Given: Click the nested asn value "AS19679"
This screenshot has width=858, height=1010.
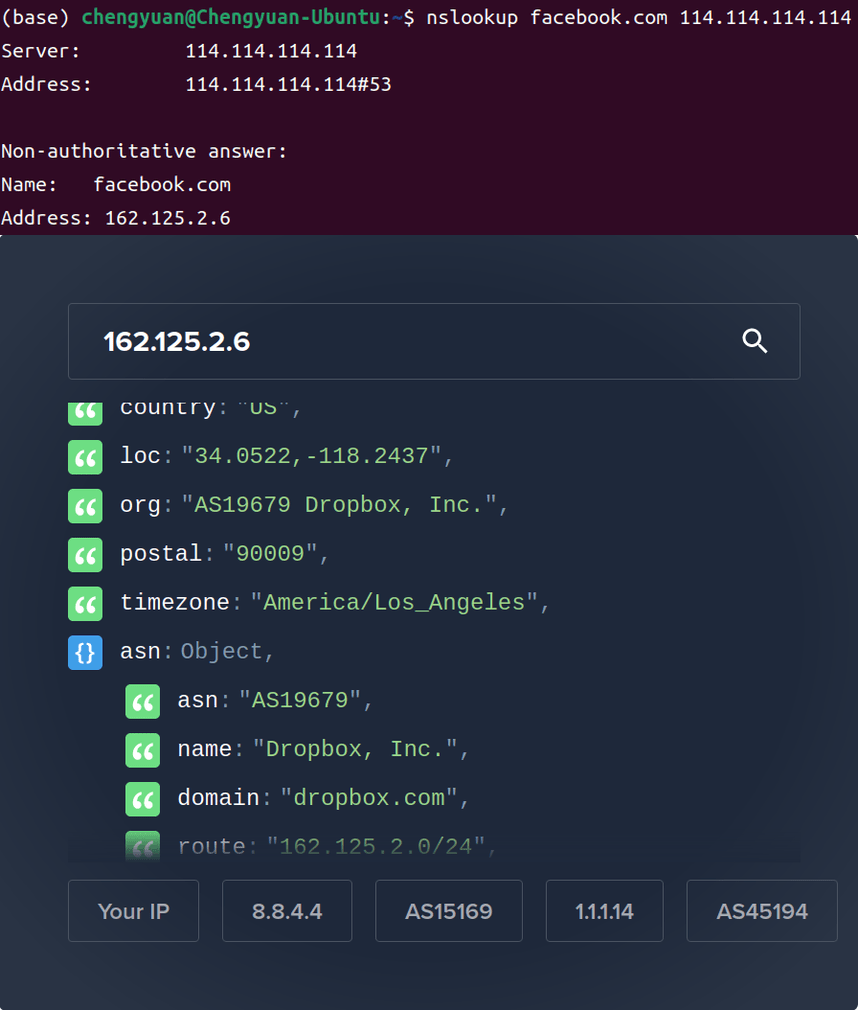Looking at the screenshot, I should pos(300,700).
